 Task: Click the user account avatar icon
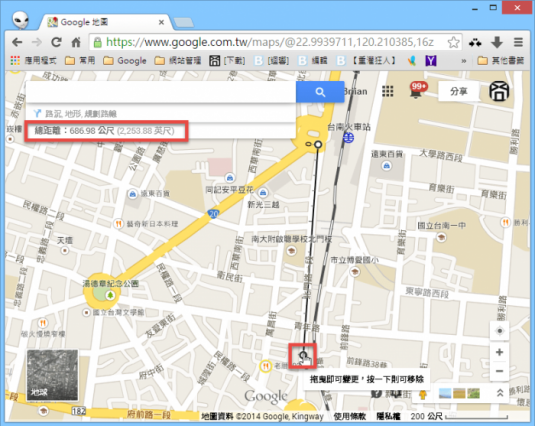pos(499,91)
